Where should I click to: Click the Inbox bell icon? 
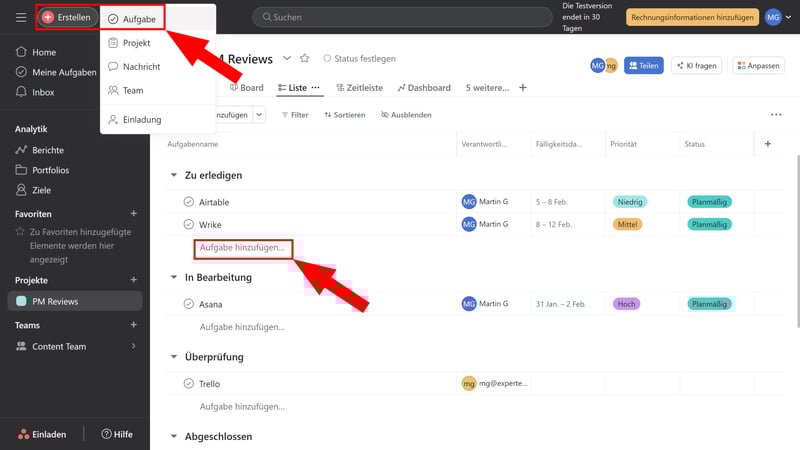tap(22, 92)
